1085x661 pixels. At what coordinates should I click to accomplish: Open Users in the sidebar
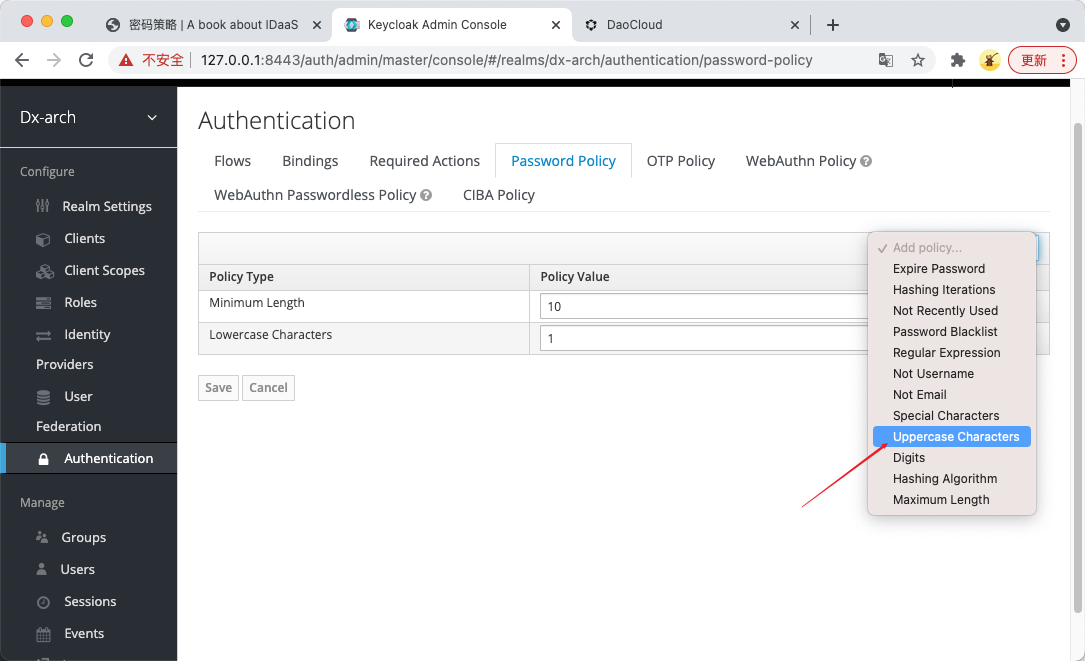pos(77,569)
